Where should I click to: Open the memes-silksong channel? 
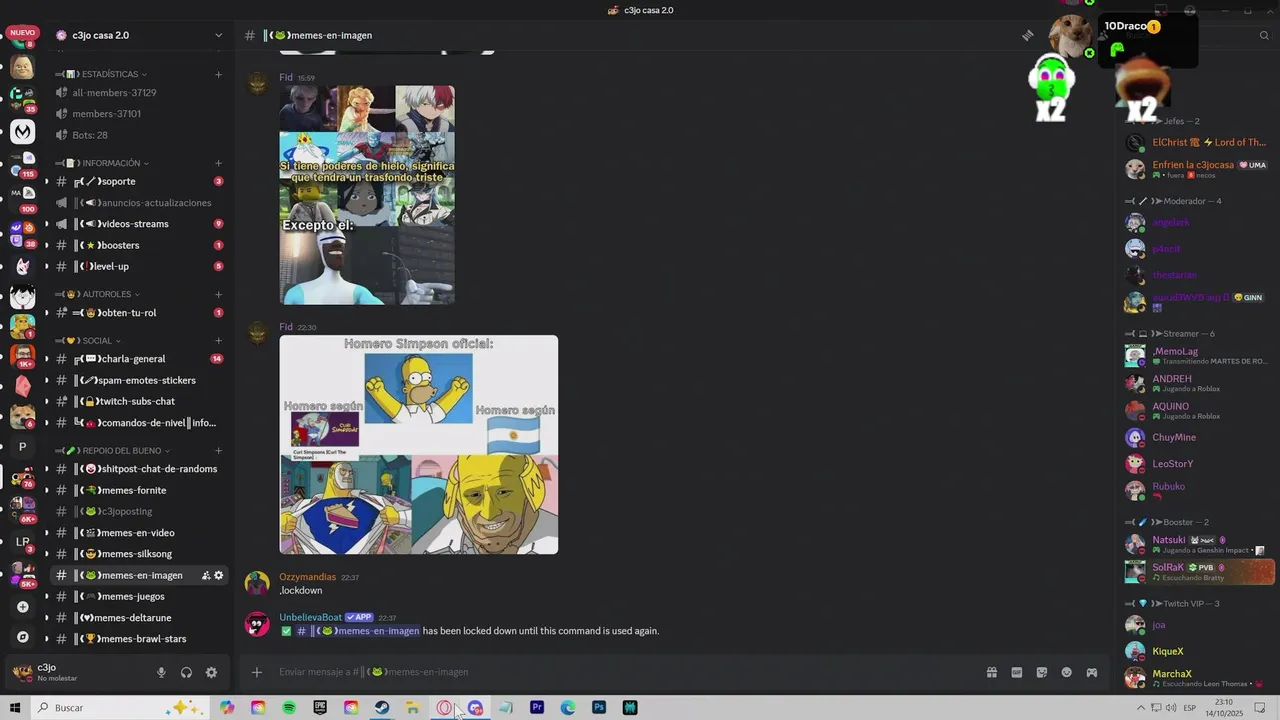(139, 554)
